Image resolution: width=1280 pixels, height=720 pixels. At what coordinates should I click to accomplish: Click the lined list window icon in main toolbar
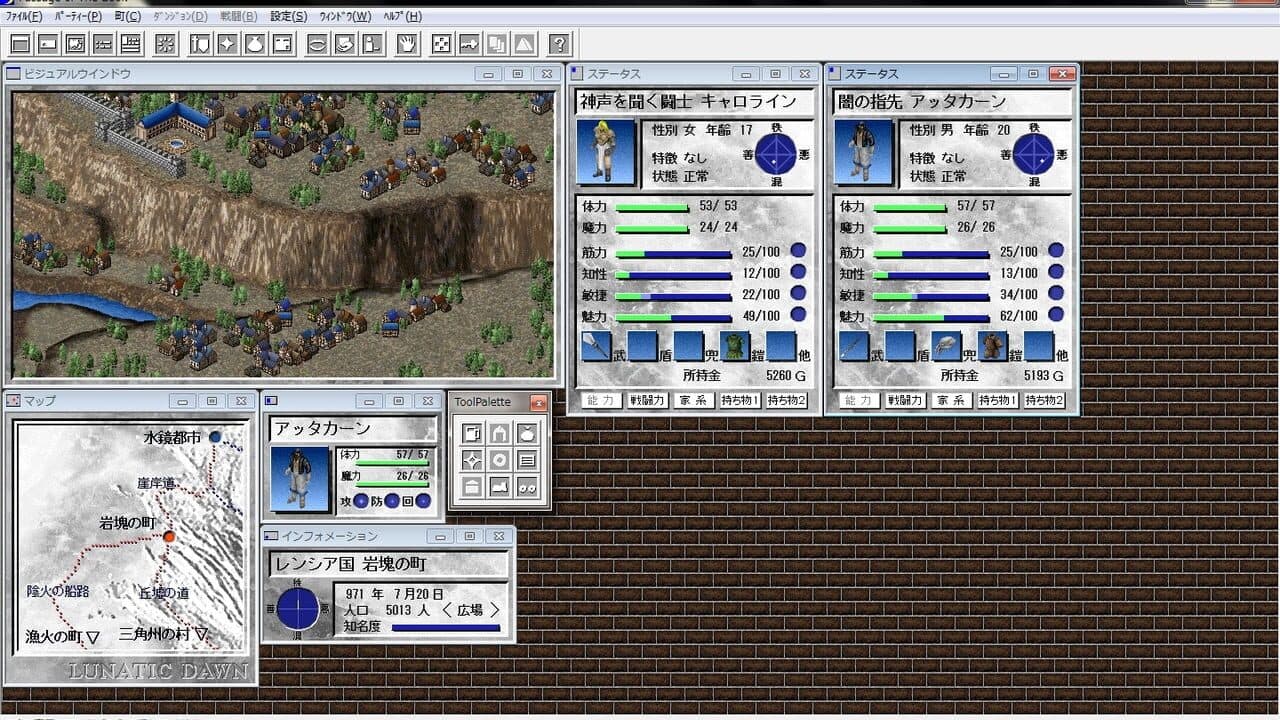130,44
